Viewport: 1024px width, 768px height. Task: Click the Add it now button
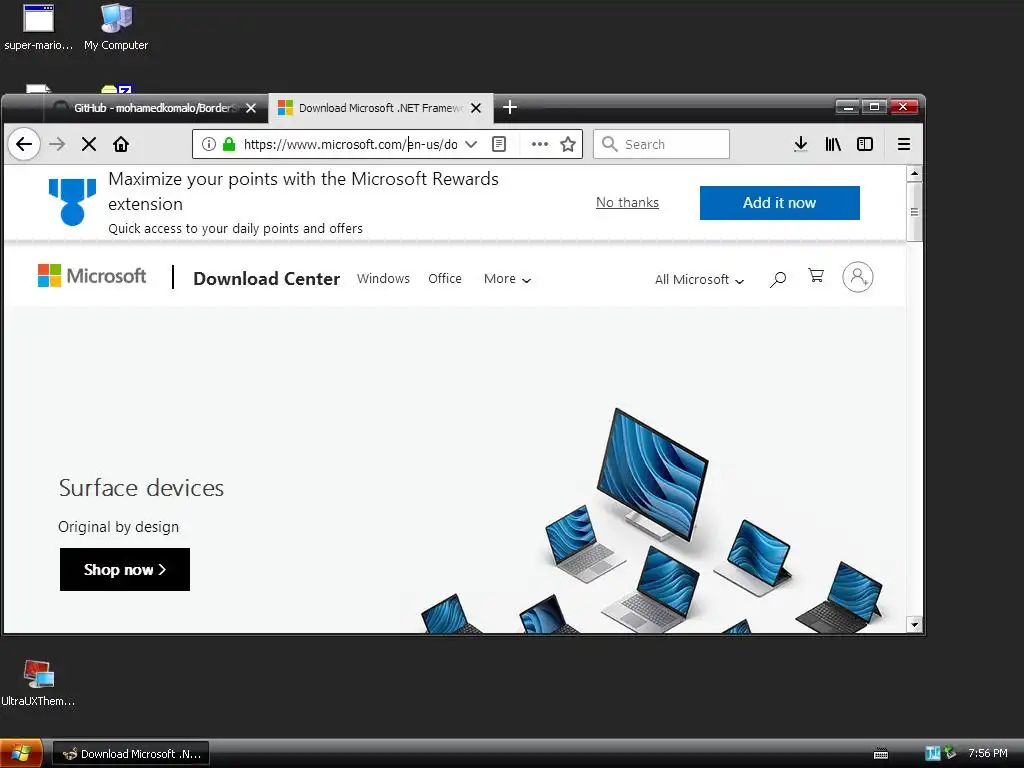coord(779,203)
